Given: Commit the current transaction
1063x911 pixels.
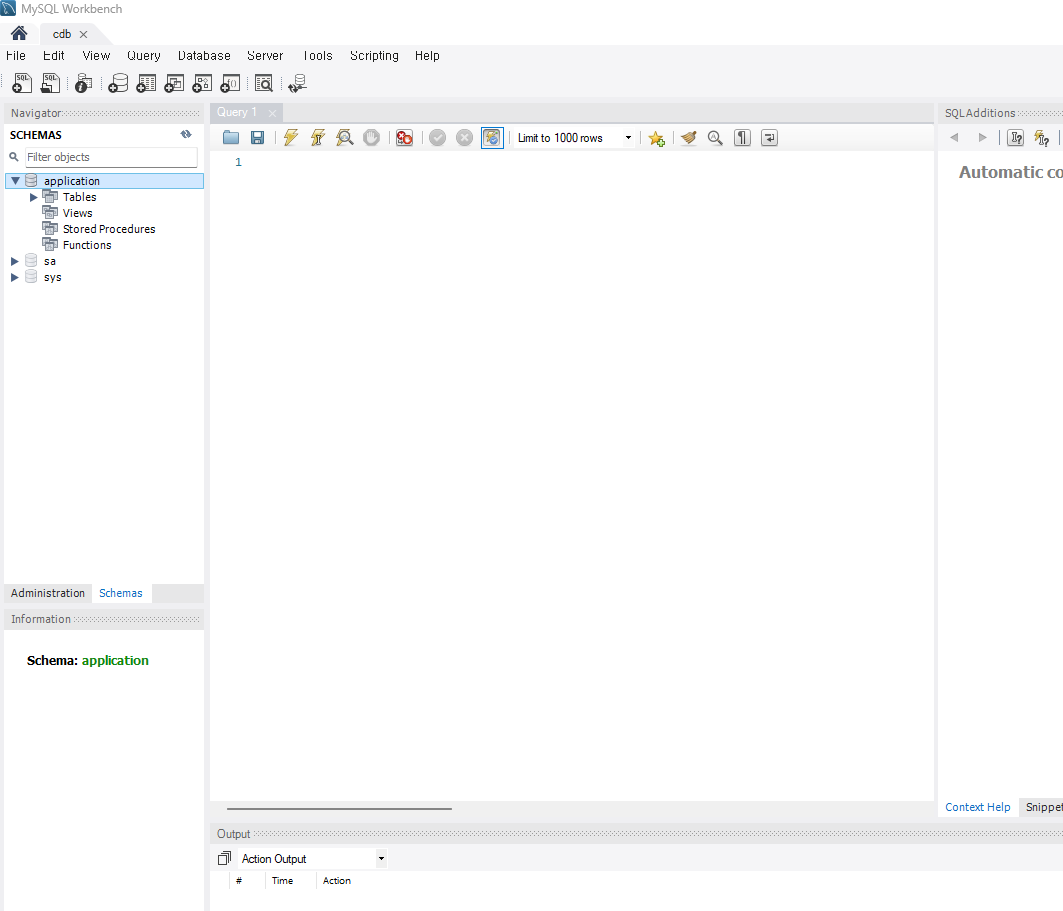Looking at the screenshot, I should [x=438, y=138].
